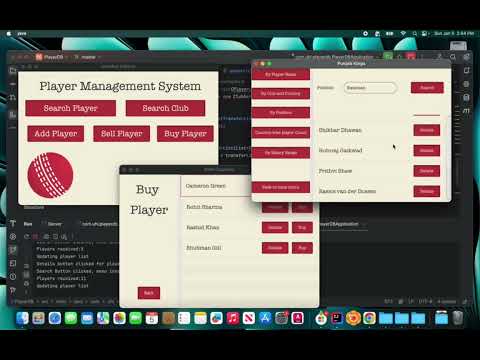Open the Notifications tool window icon
Viewport: 480px width, 360px height.
click(x=466, y=70)
